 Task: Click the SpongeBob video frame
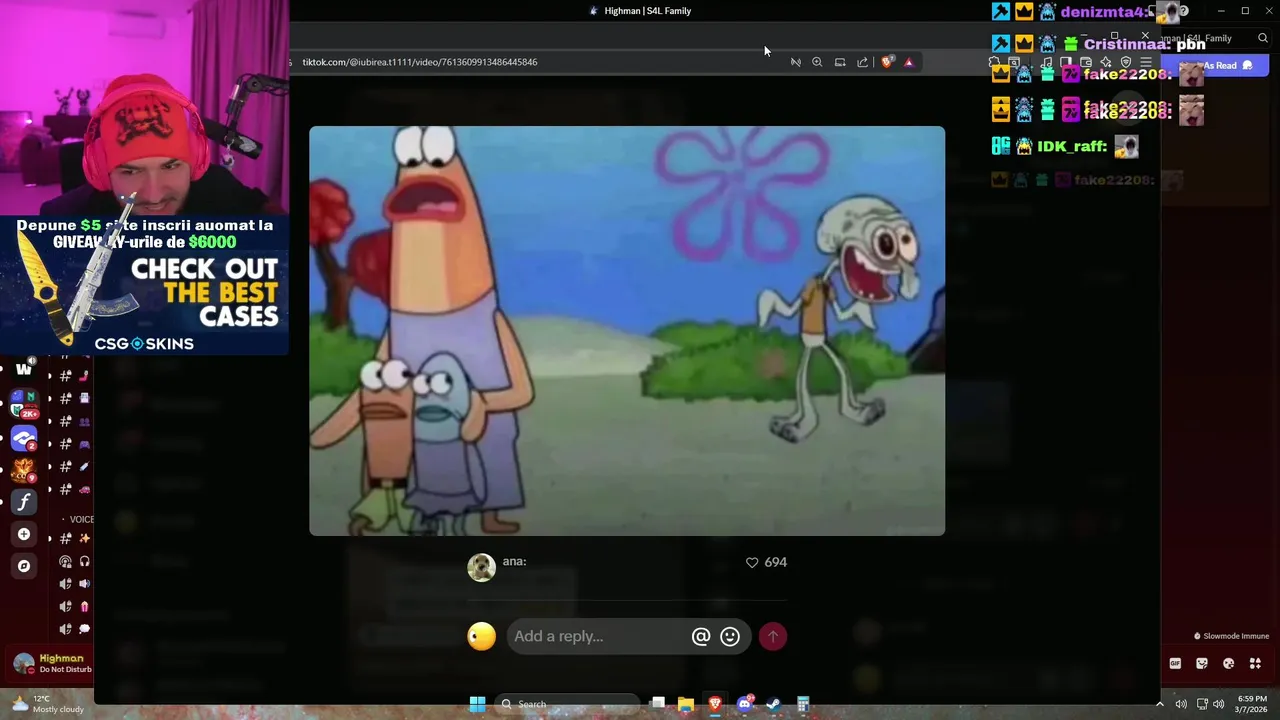(x=627, y=331)
